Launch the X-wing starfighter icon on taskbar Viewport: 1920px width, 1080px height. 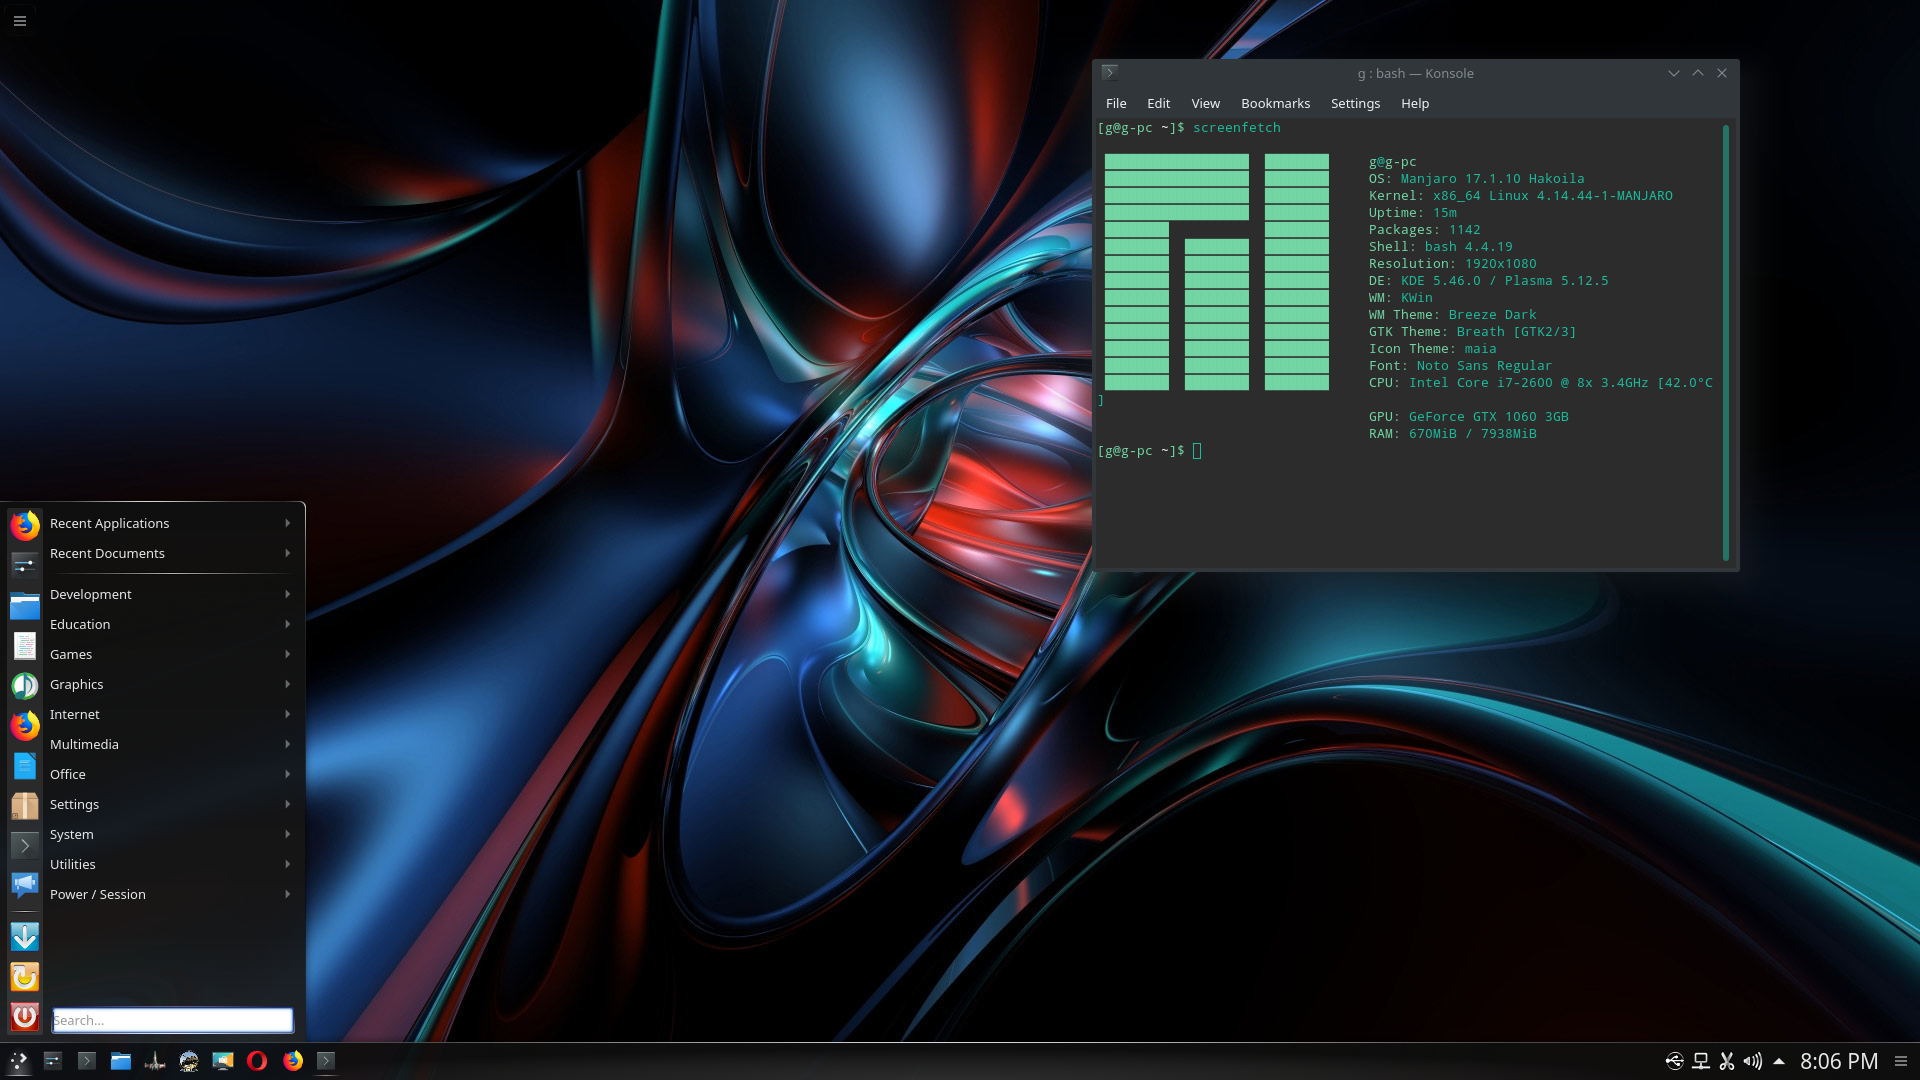155,1061
